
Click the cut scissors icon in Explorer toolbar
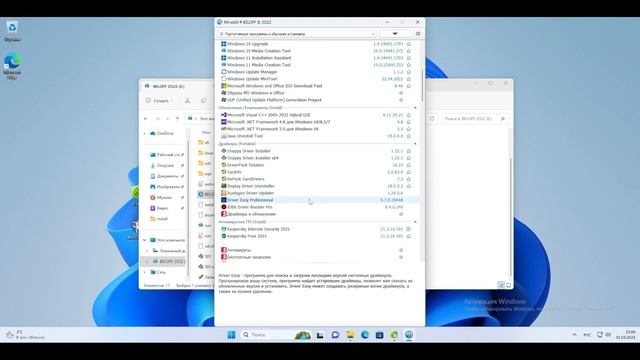point(187,100)
